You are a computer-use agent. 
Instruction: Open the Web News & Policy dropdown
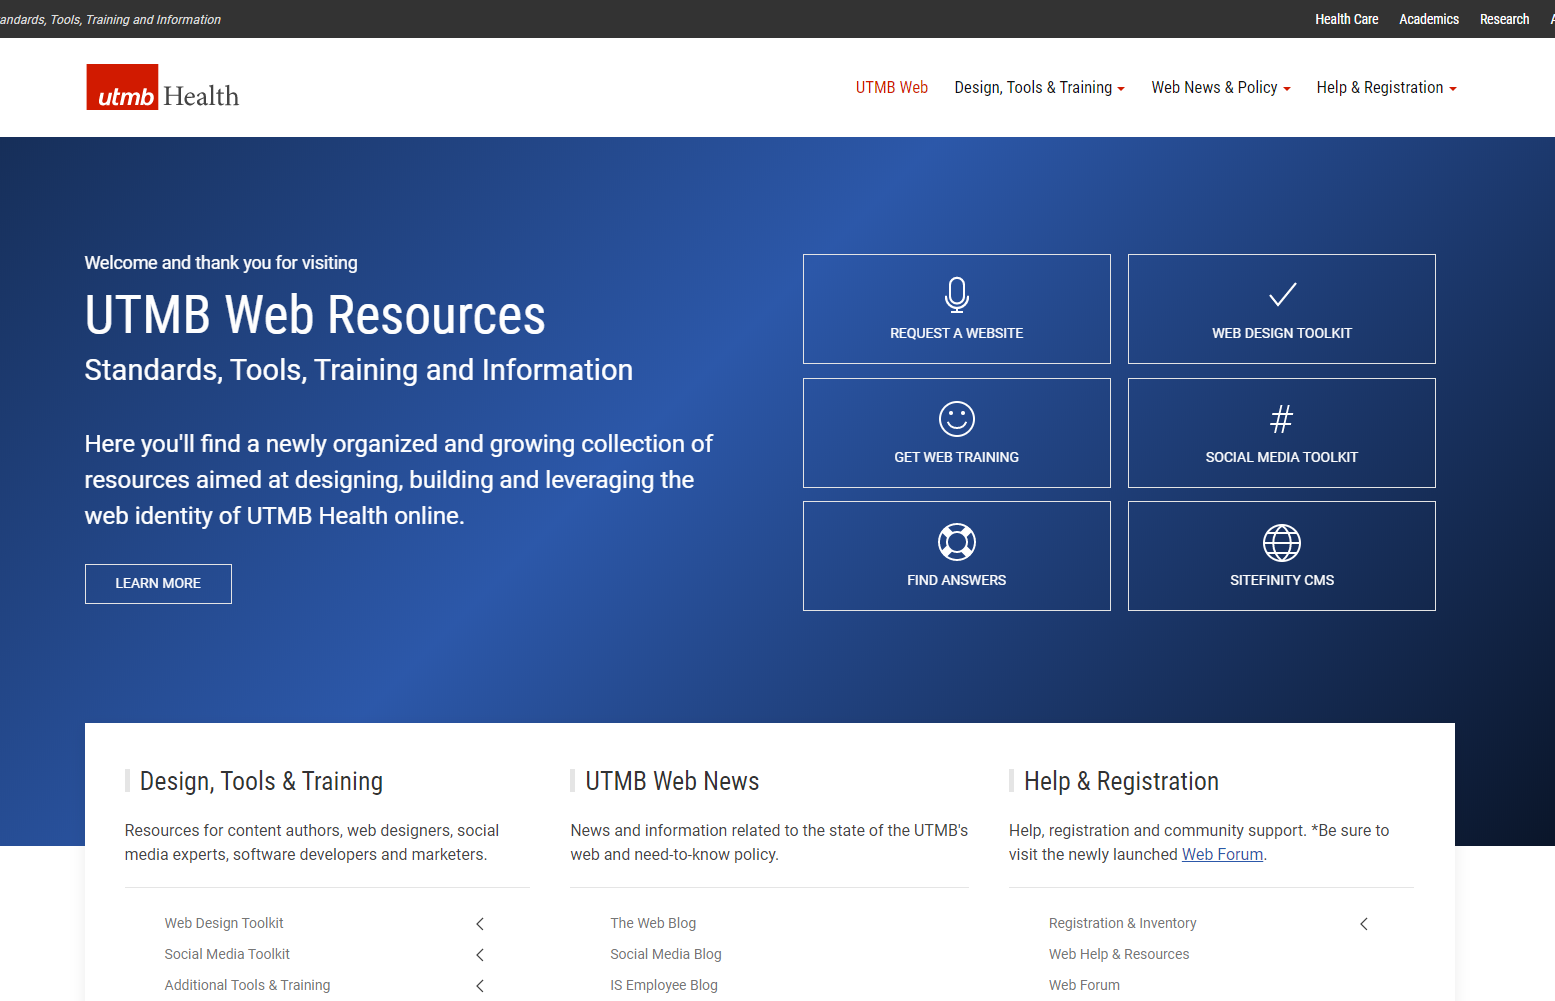coord(1220,88)
